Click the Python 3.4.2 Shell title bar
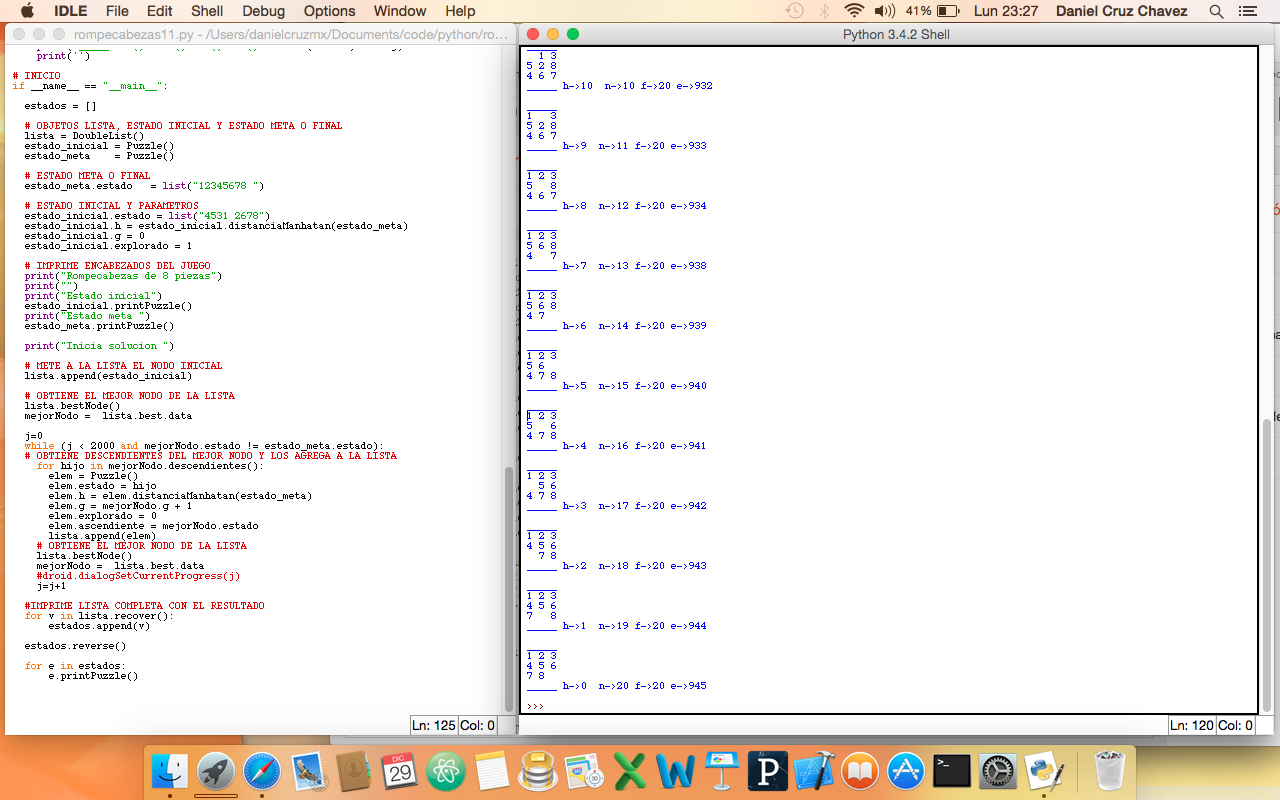This screenshot has height=800, width=1280. click(896, 34)
